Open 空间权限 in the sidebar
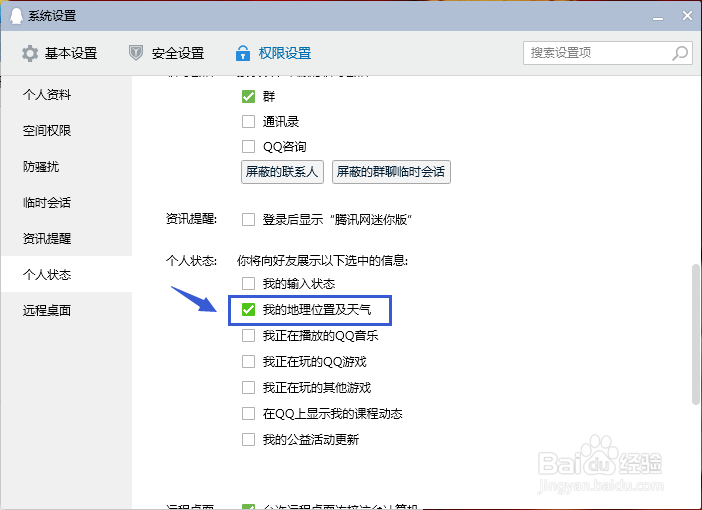This screenshot has height=510, width=702. 66,130
